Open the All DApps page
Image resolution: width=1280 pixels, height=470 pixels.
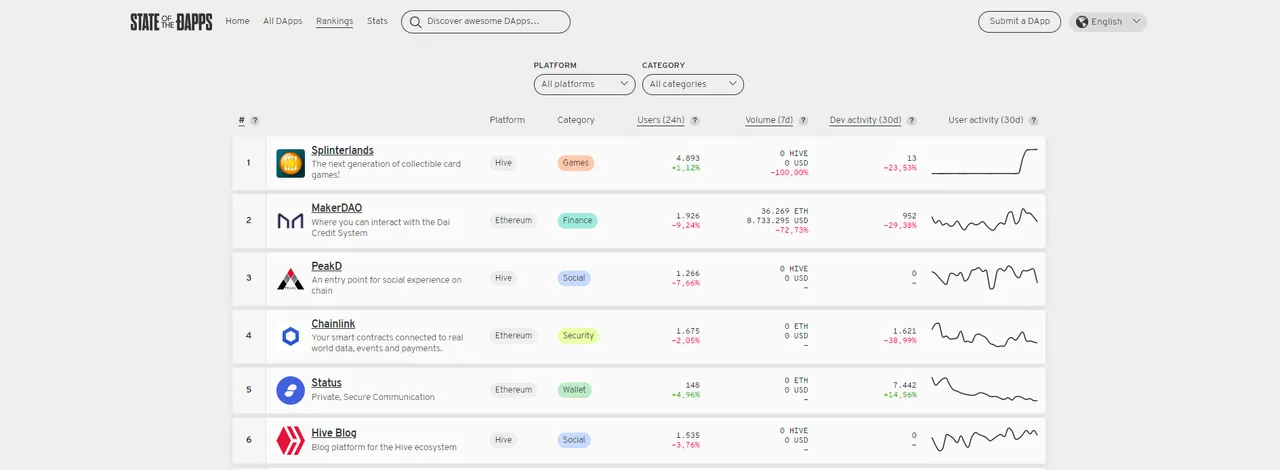[x=283, y=21]
